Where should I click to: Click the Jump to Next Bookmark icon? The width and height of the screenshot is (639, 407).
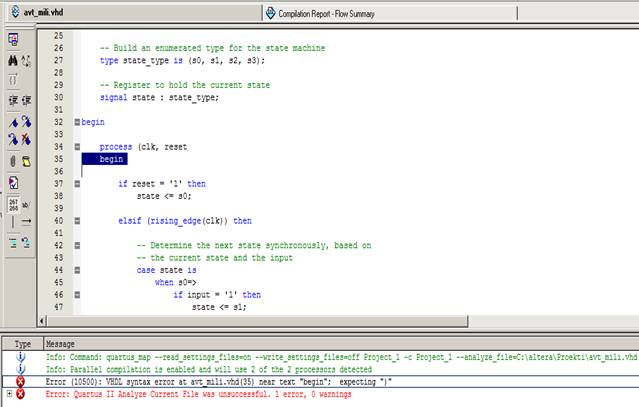click(27, 122)
